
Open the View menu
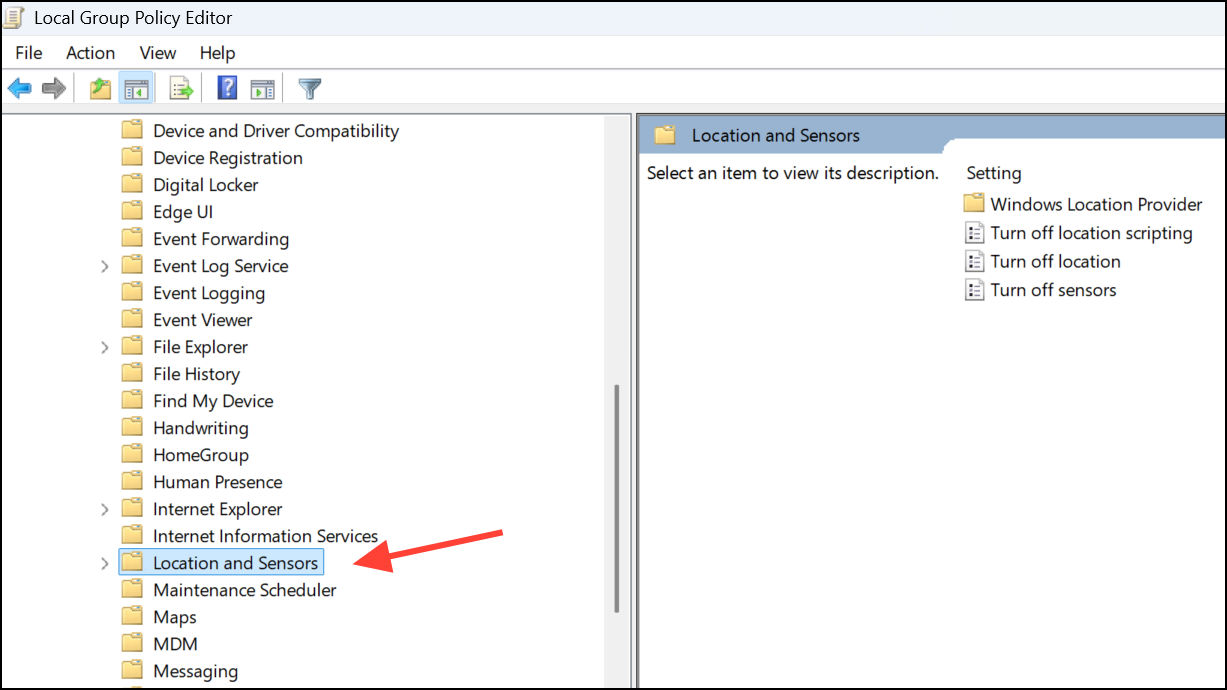158,53
